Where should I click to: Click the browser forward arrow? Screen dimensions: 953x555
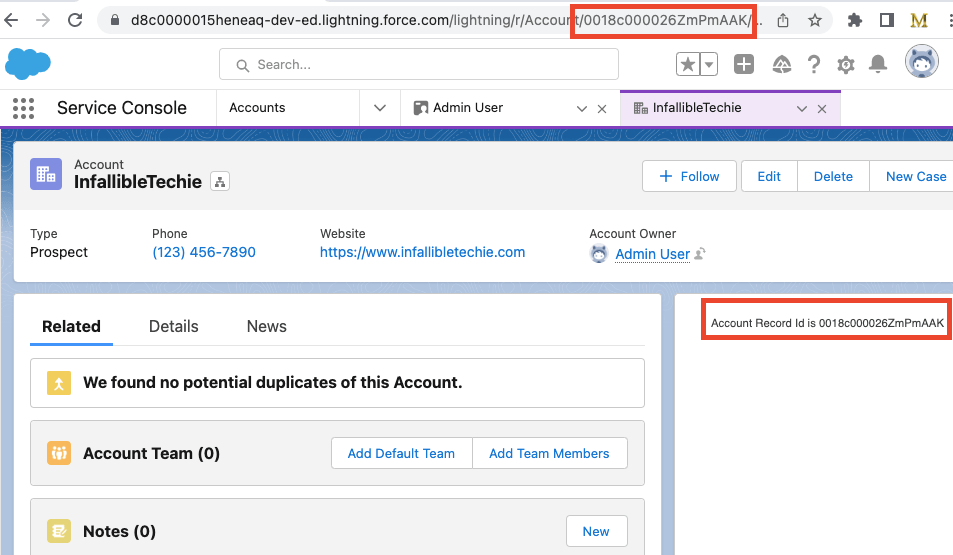click(x=43, y=20)
